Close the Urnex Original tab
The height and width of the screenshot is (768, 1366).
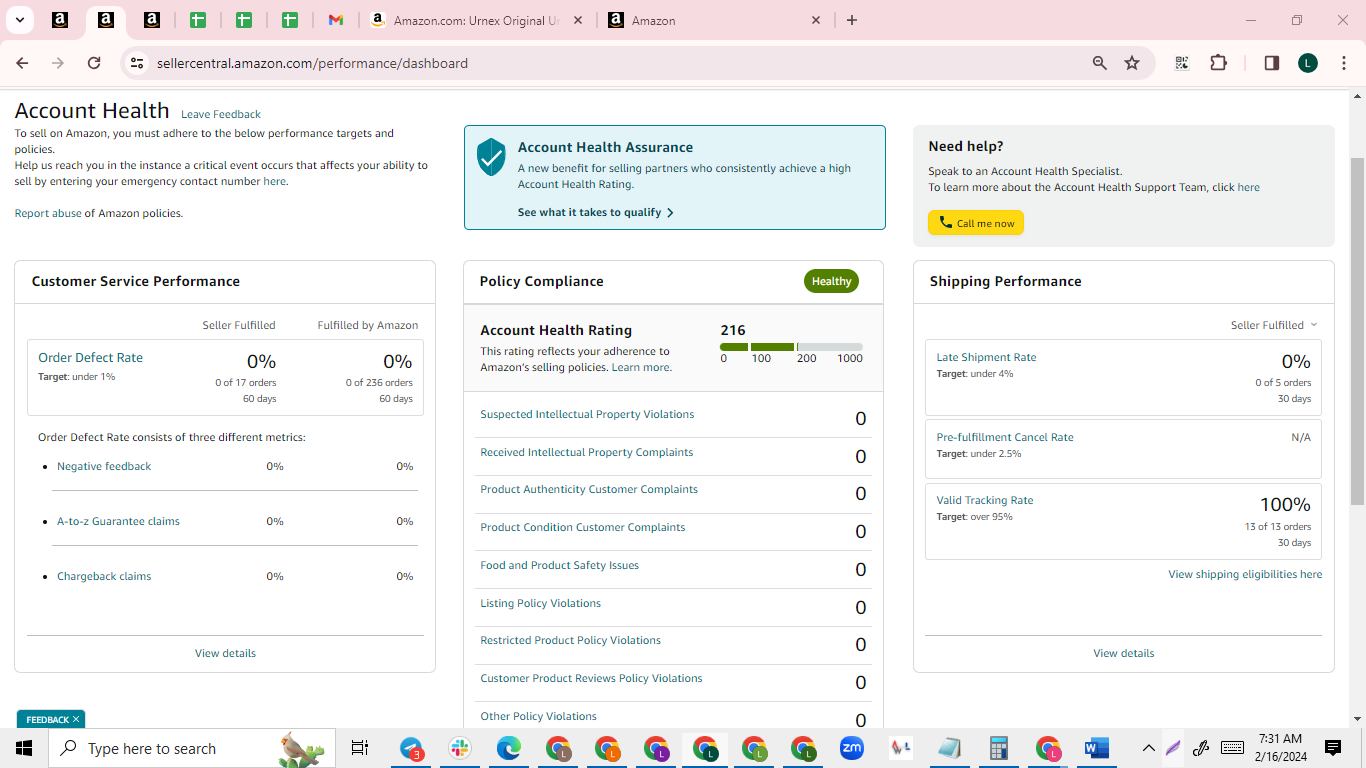click(578, 20)
